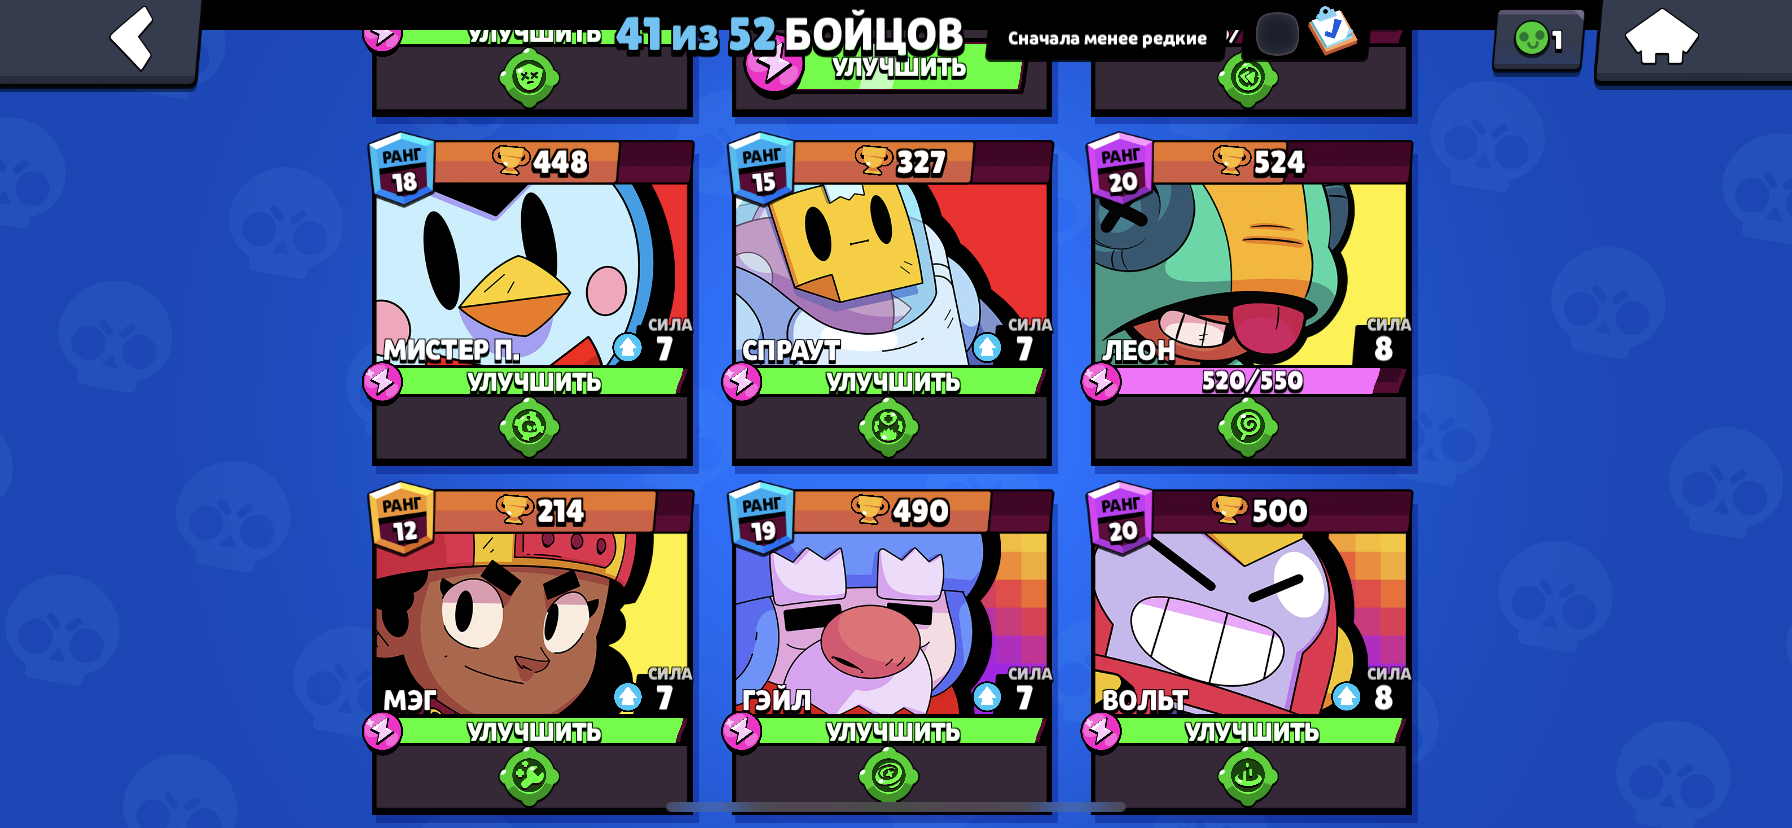Tap Leon's green spiral gadget icon
This screenshot has height=828, width=1792.
click(x=1248, y=427)
